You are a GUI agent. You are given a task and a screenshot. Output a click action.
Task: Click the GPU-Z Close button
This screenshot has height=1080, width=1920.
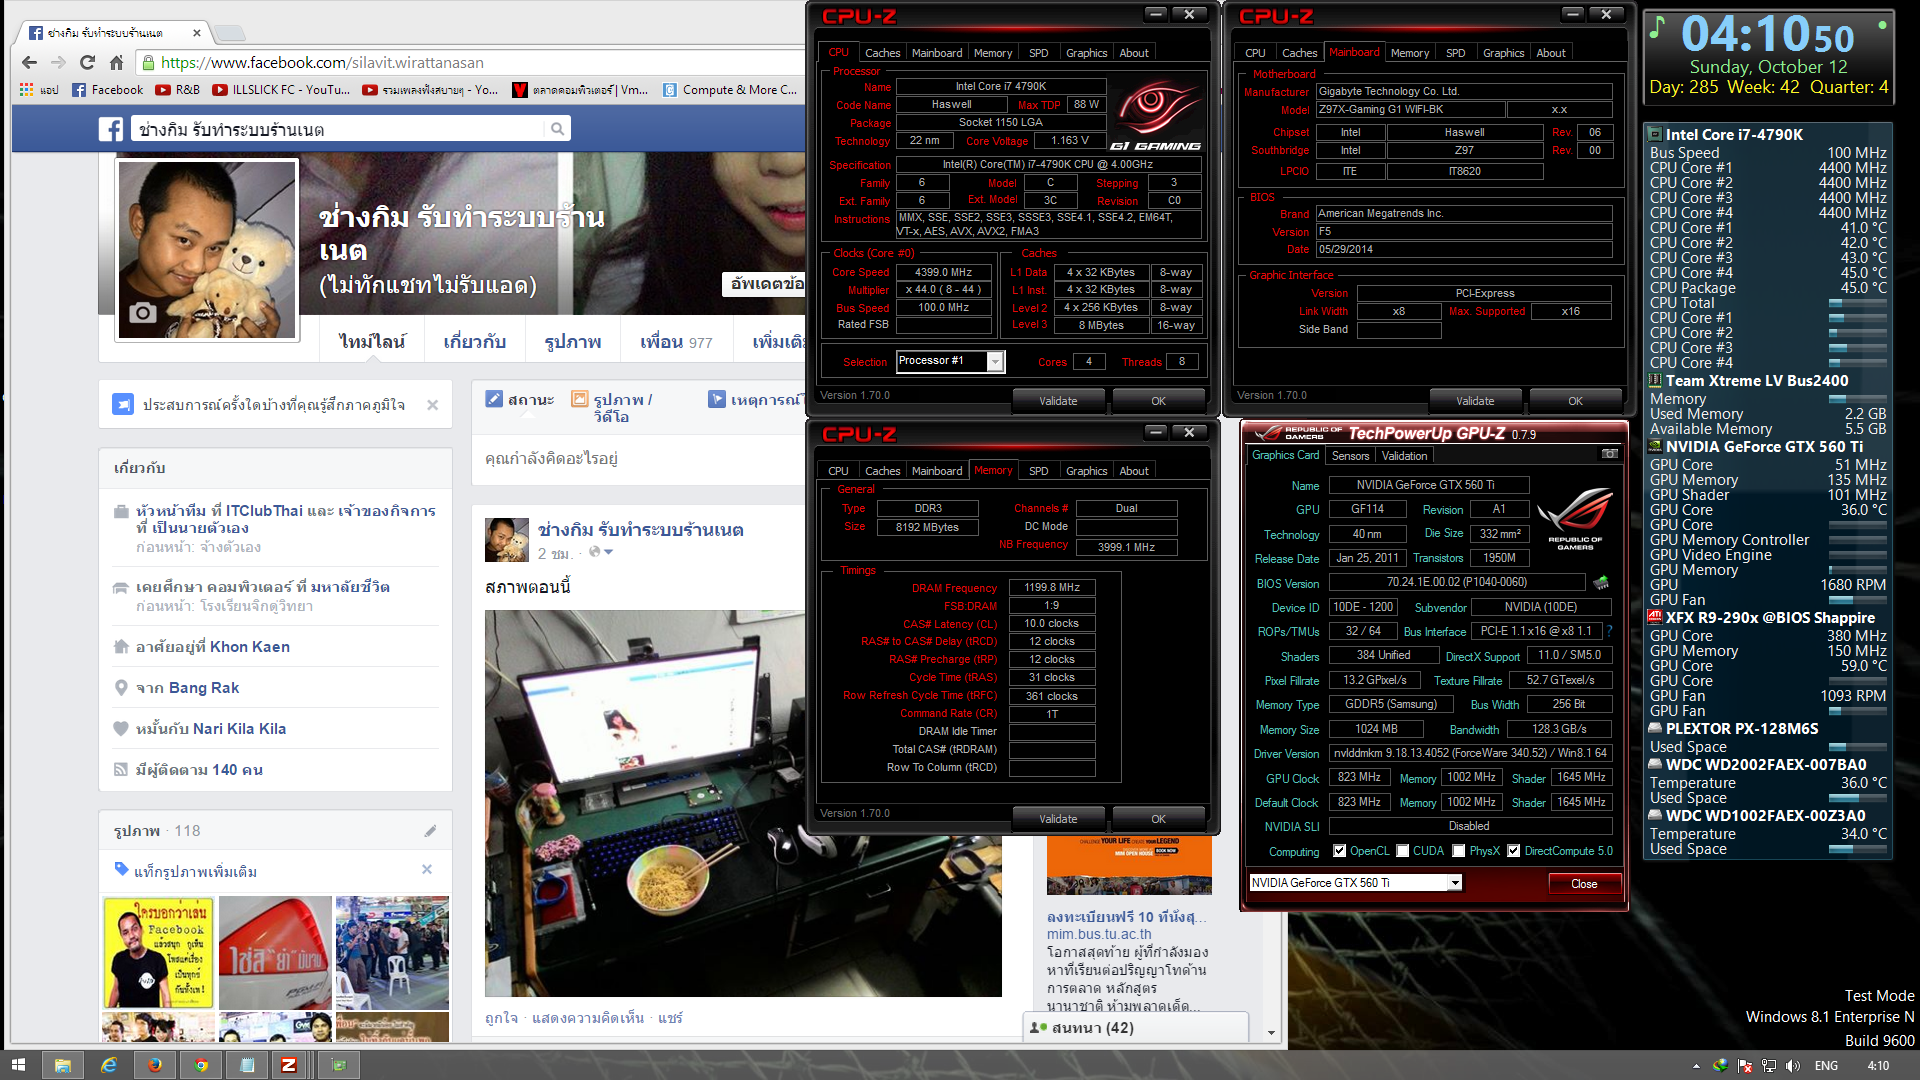pyautogui.click(x=1584, y=884)
